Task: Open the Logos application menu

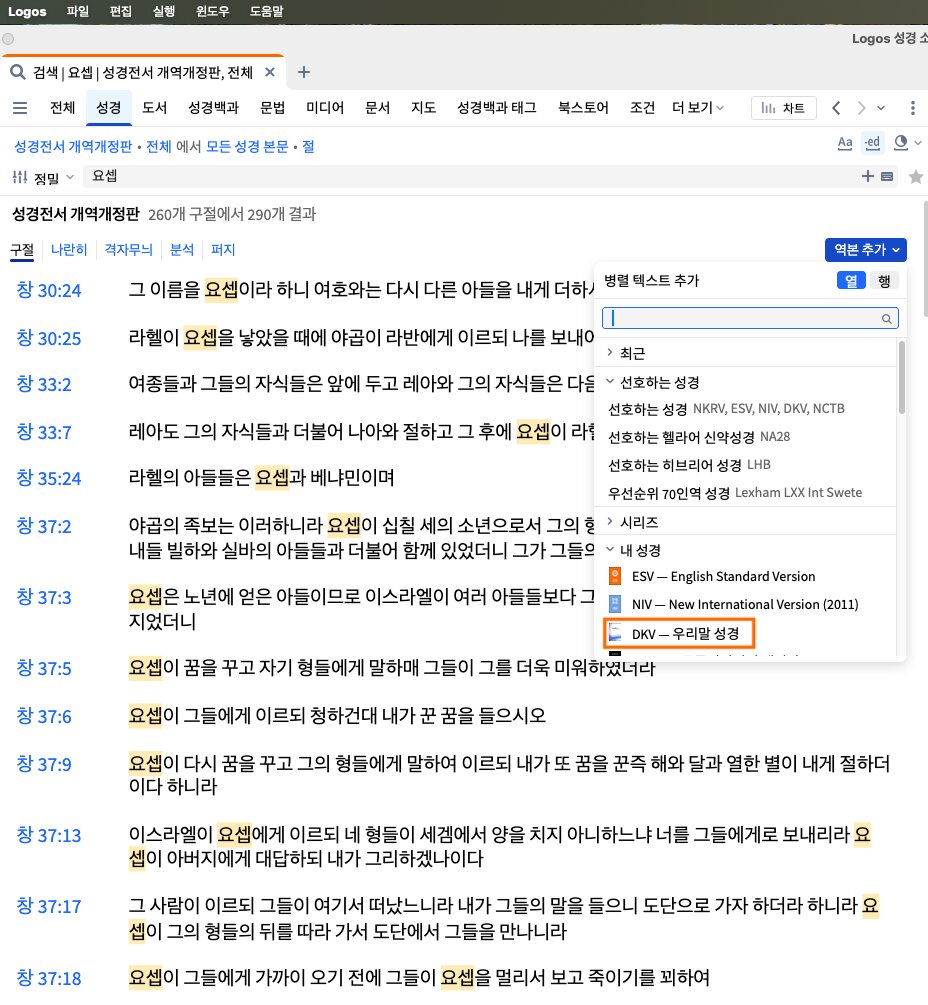Action: click(x=27, y=12)
